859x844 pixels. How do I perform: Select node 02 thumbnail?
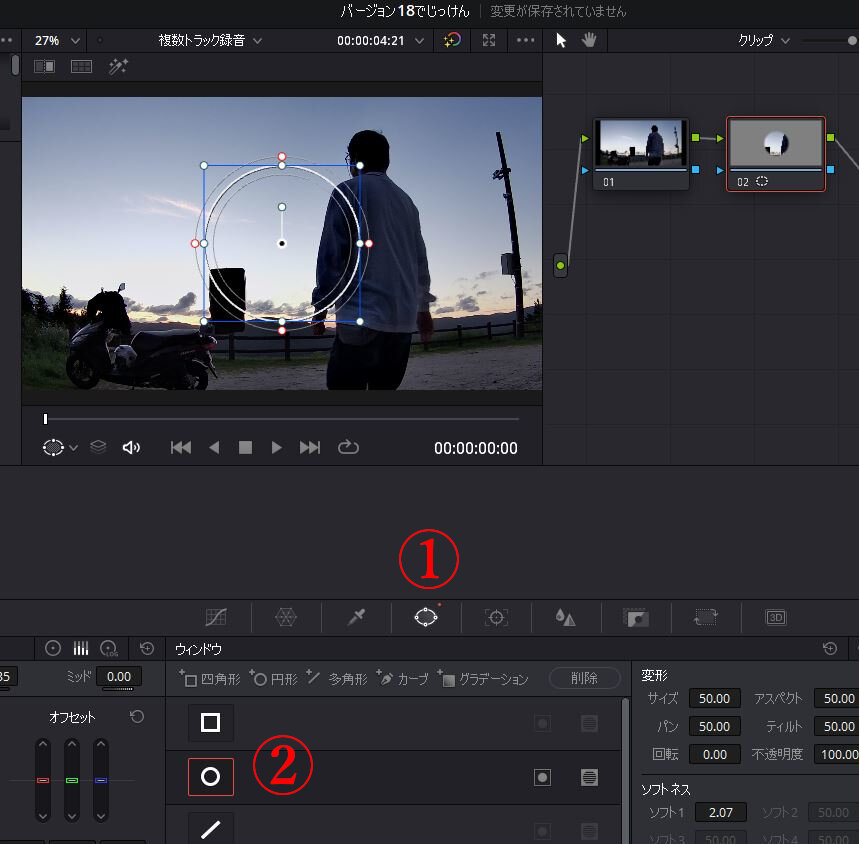775,143
